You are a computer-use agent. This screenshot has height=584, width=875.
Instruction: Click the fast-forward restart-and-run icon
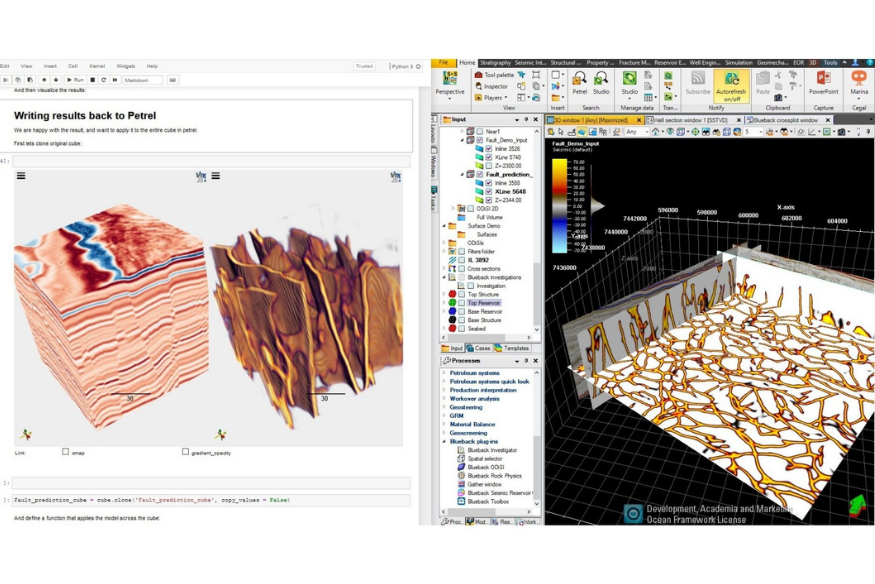point(115,80)
